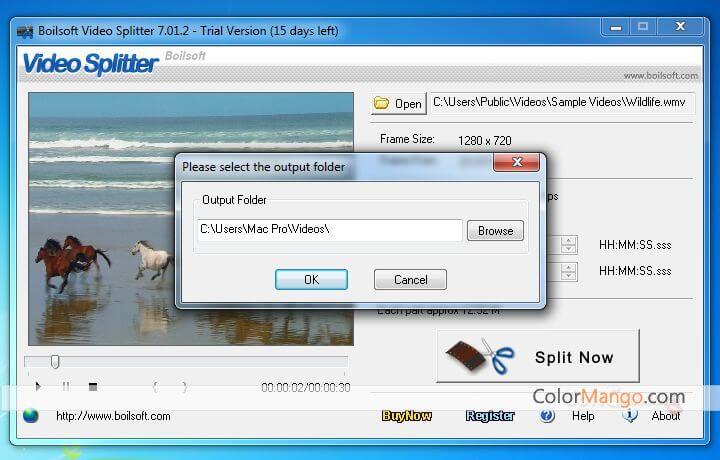The height and width of the screenshot is (460, 720).
Task: Click the video seek slider handle
Action: click(55, 361)
